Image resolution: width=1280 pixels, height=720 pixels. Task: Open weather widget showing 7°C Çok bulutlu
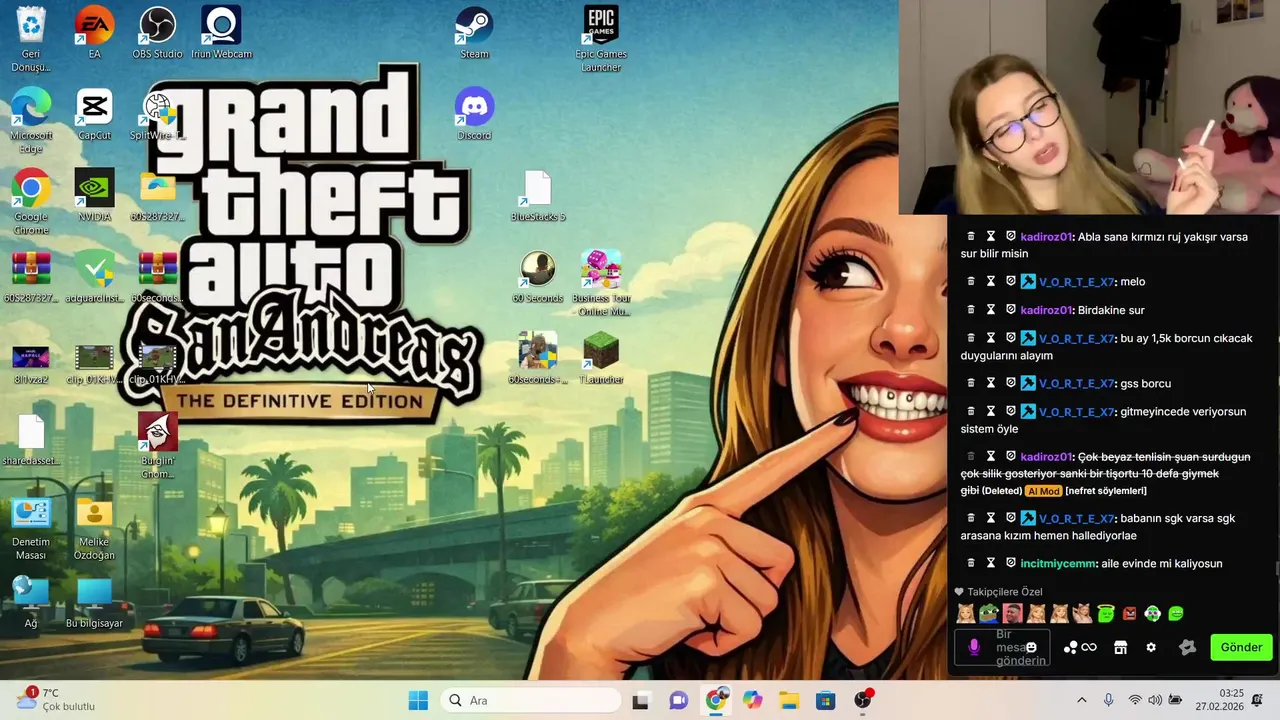pos(55,700)
